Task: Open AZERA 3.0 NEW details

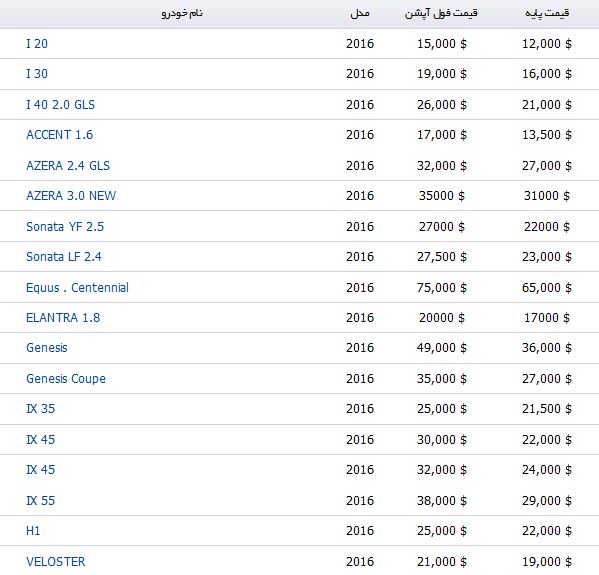Action: pyautogui.click(x=71, y=195)
